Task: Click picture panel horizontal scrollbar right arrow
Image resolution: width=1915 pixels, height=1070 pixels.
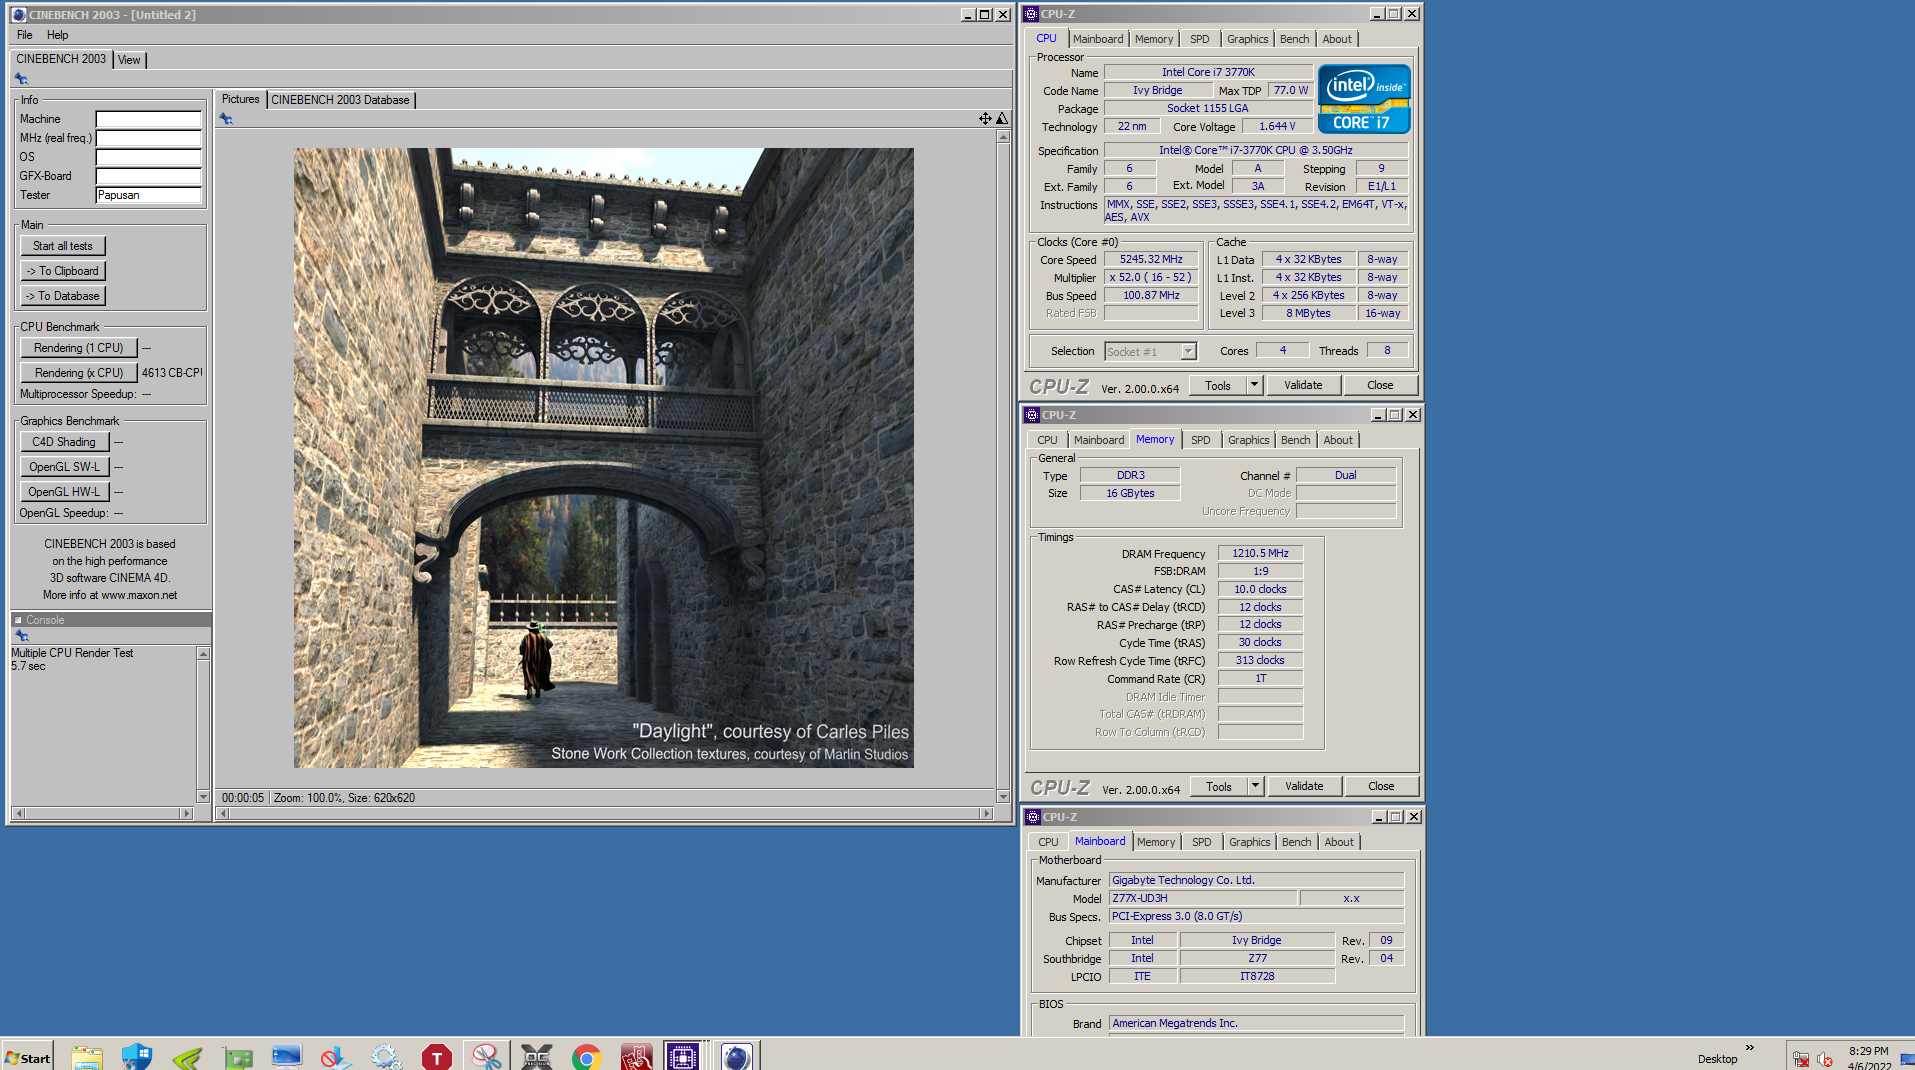Action: pos(987,813)
